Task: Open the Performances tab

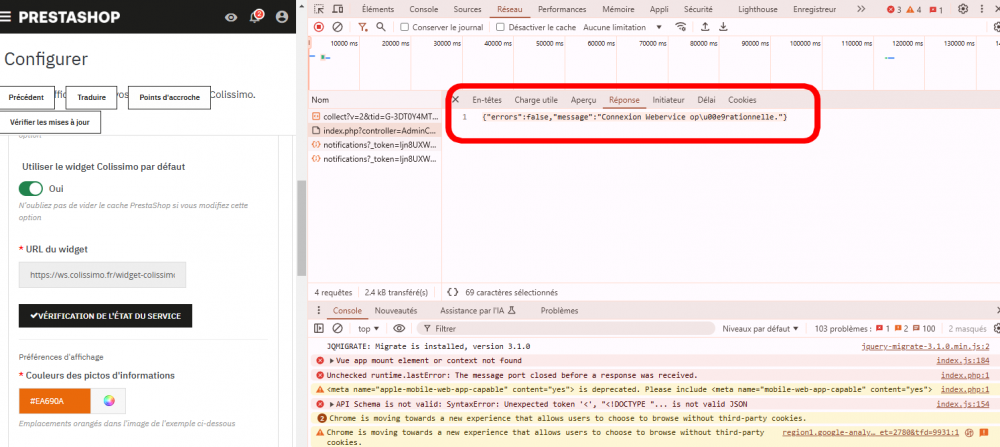Action: [x=562, y=9]
